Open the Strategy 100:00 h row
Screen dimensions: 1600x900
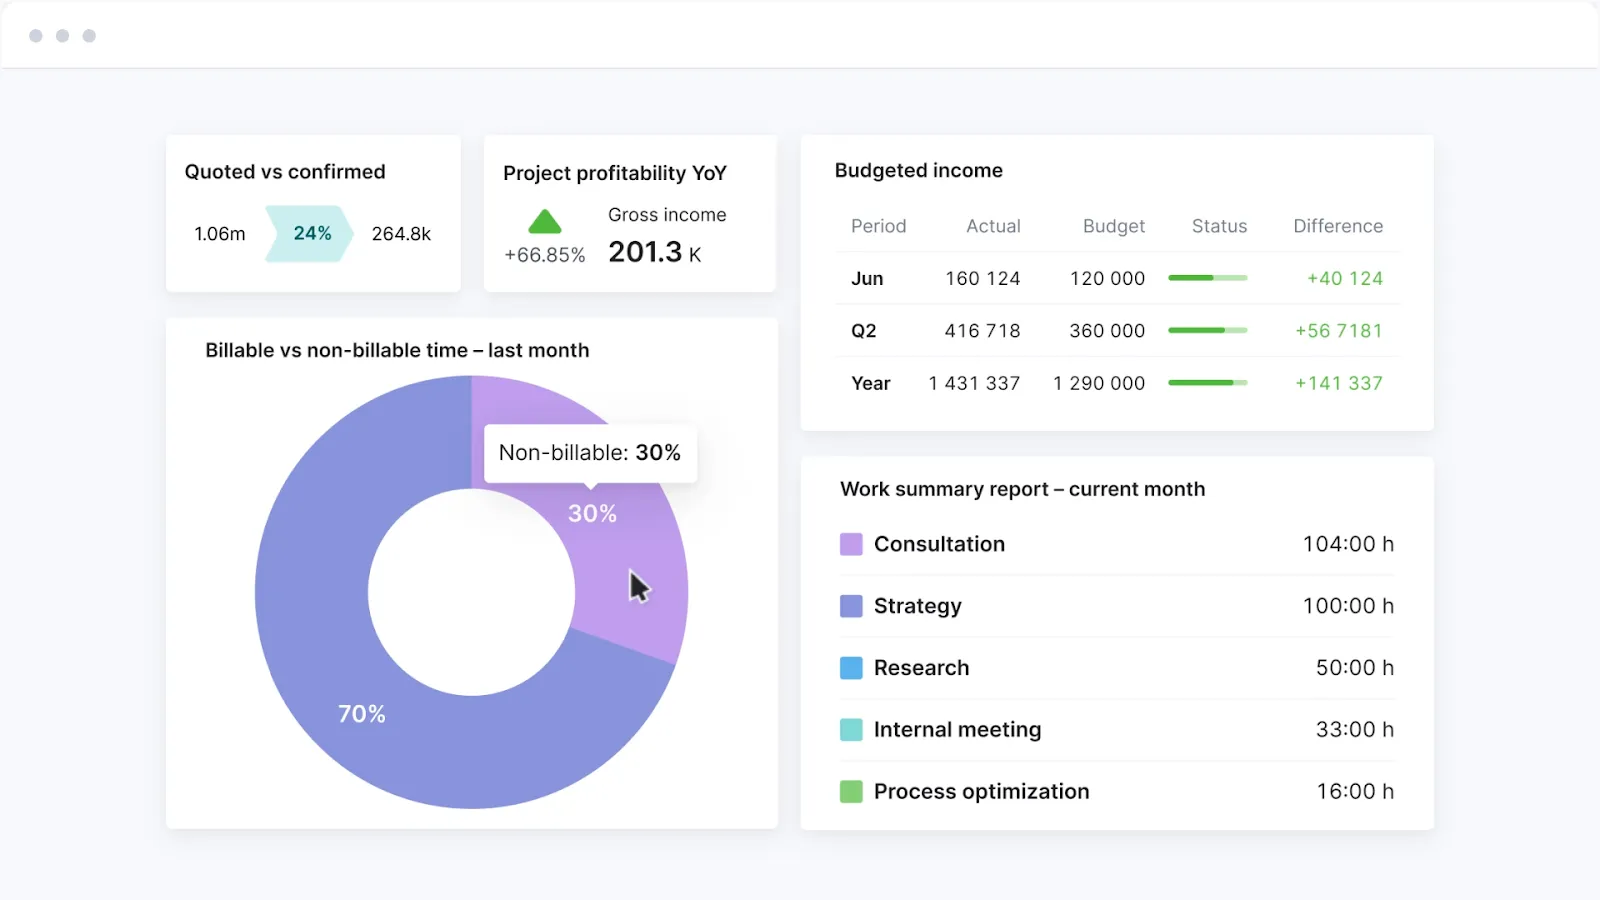pos(1117,606)
